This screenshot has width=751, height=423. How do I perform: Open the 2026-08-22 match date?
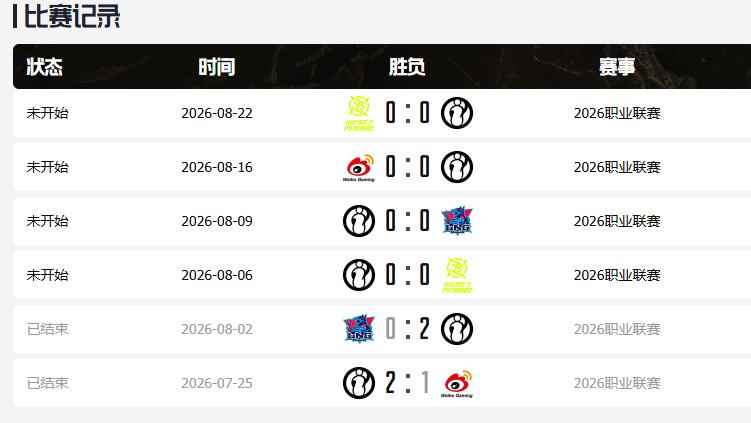(217, 113)
